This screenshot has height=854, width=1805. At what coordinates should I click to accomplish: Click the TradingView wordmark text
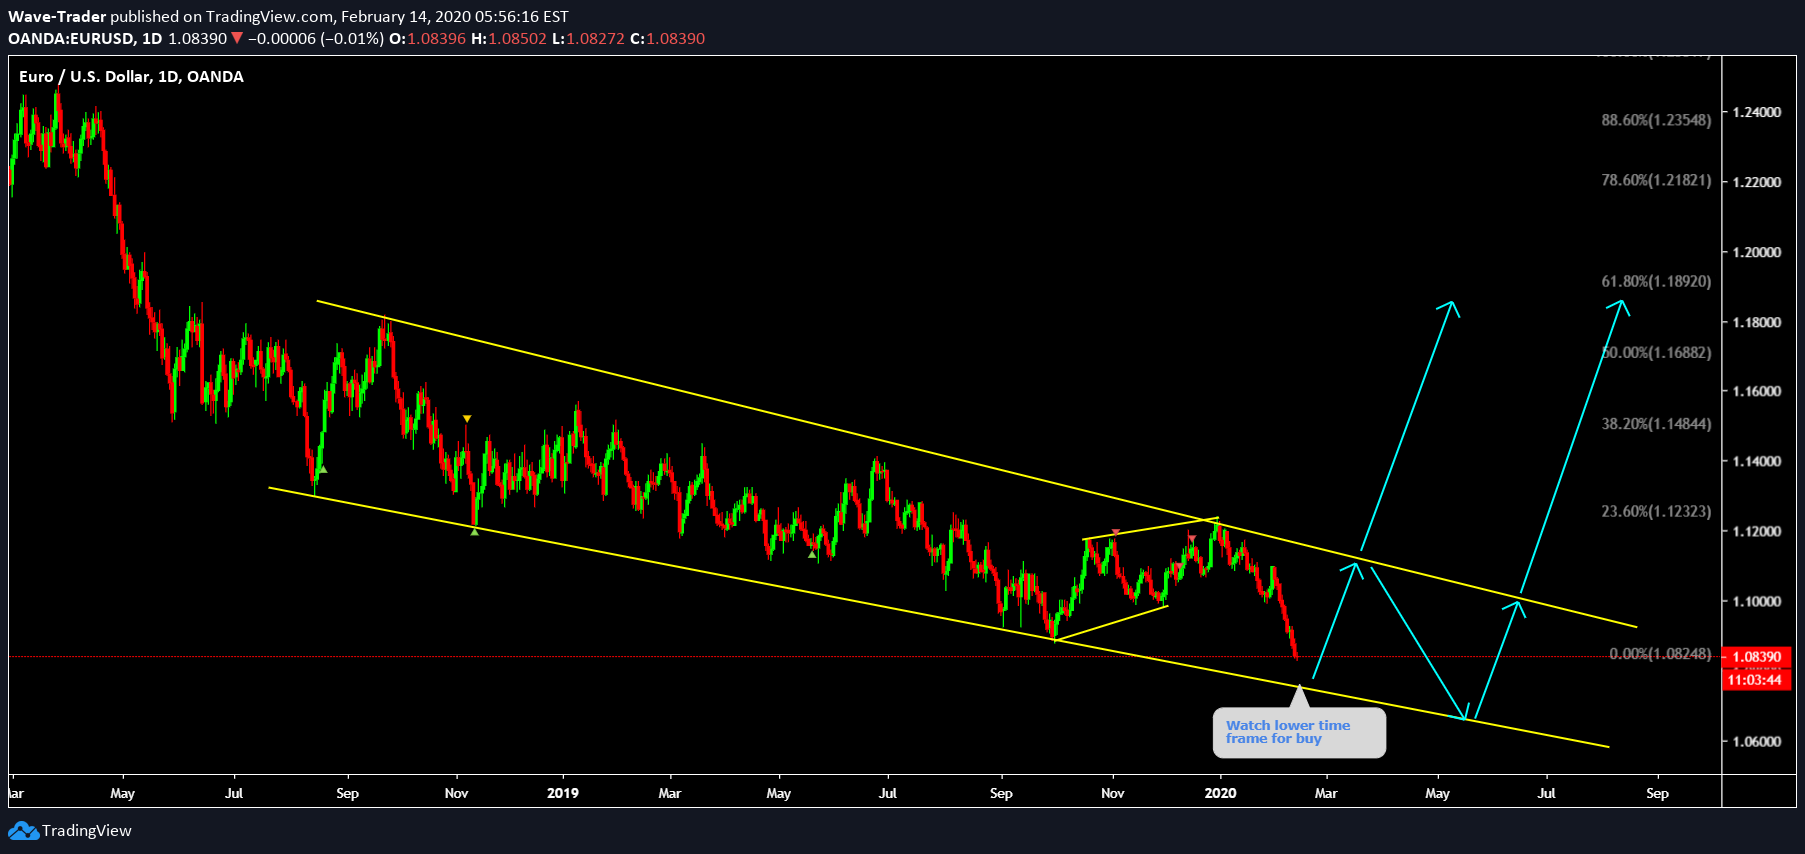click(x=87, y=831)
